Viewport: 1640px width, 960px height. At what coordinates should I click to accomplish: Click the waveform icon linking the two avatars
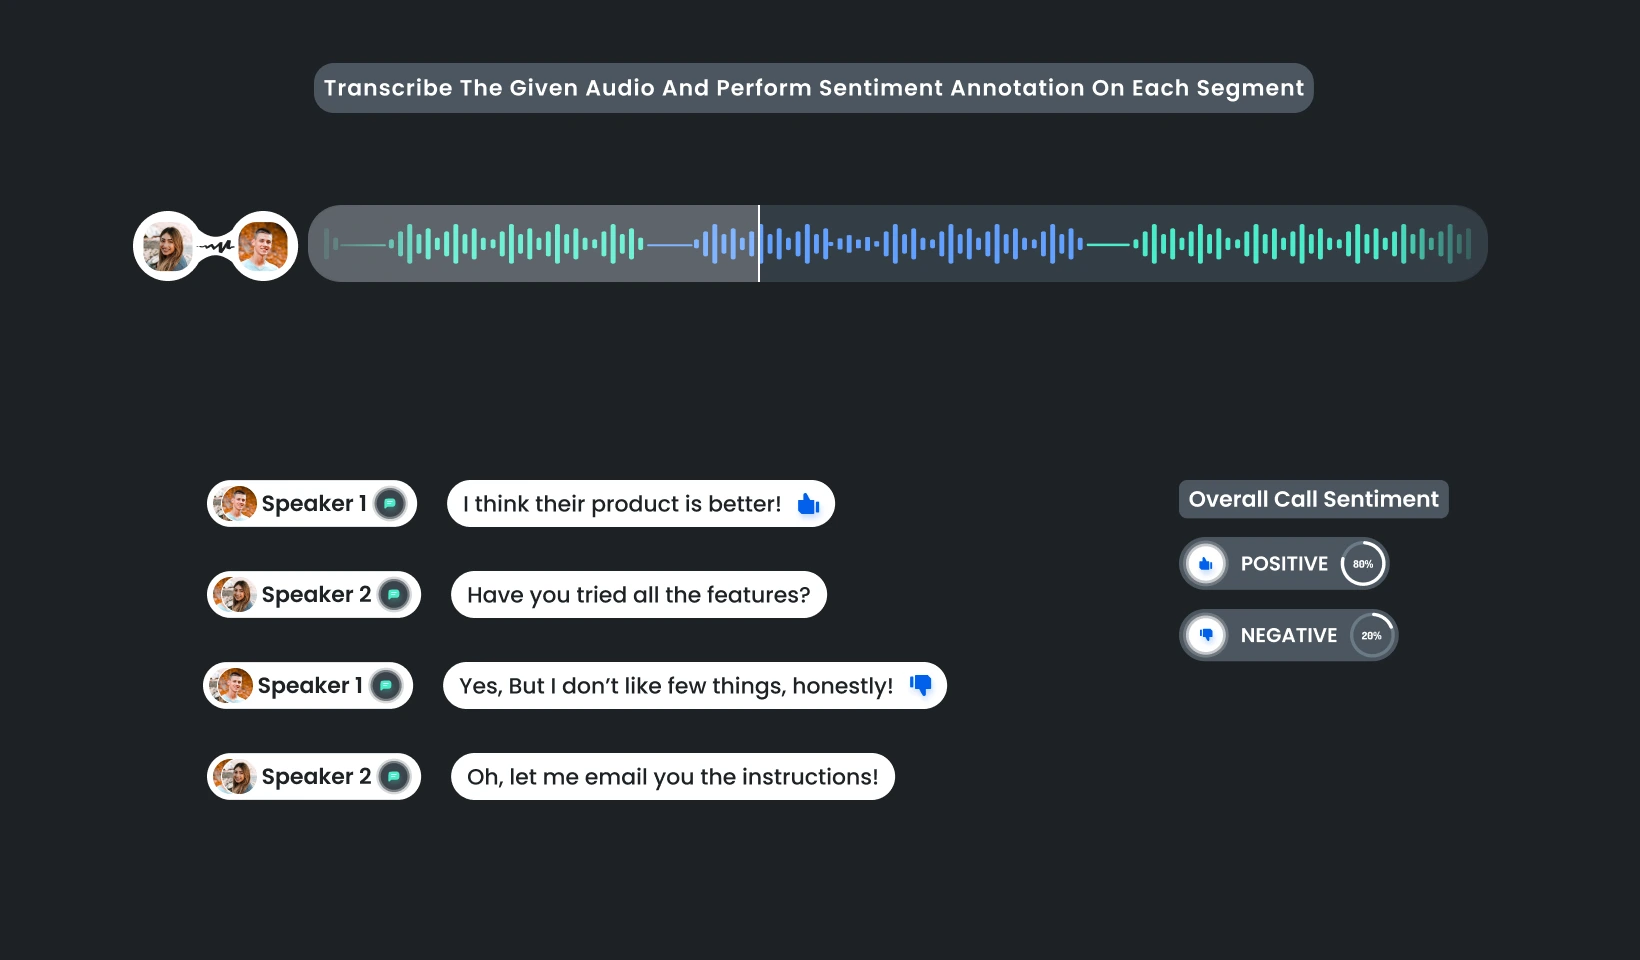coord(215,246)
